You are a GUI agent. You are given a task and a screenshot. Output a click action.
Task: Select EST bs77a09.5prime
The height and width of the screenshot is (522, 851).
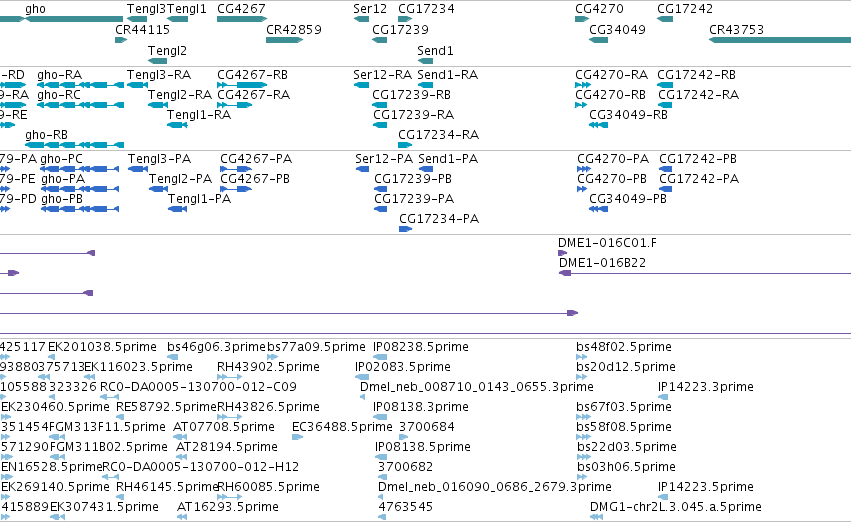pos(316,347)
